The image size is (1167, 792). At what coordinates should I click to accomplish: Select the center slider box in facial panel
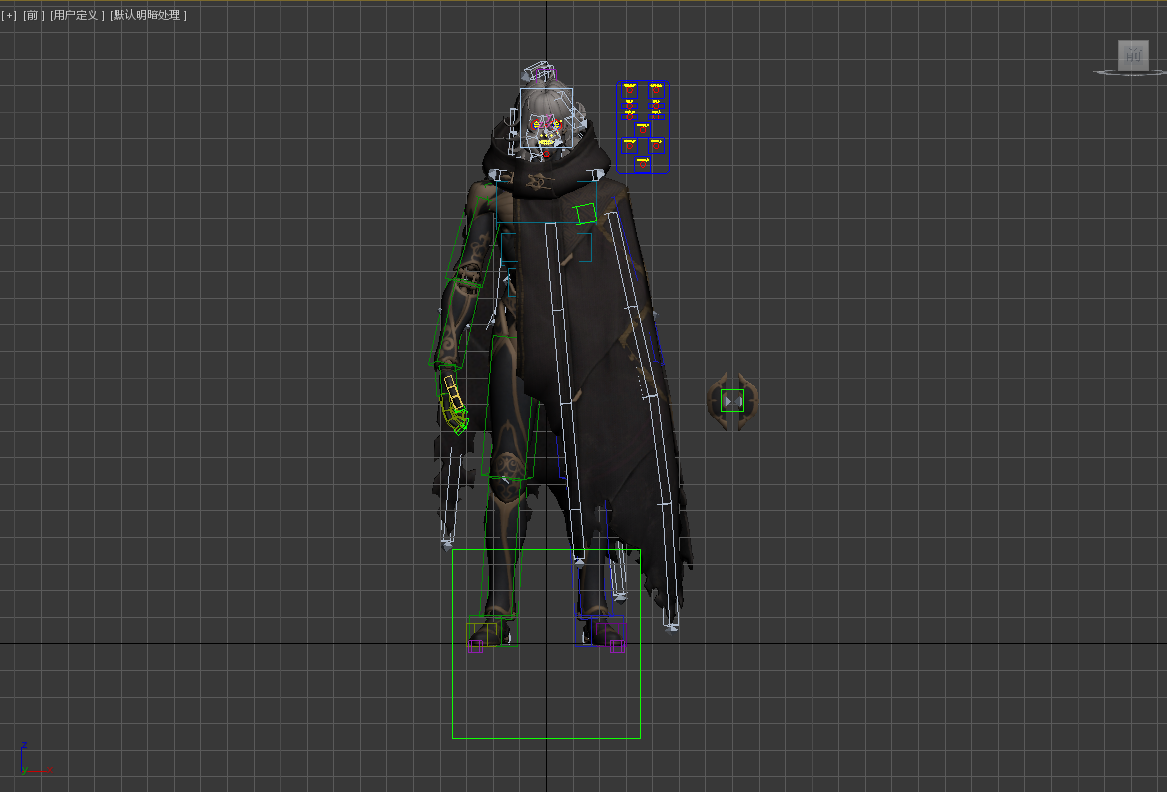642,128
